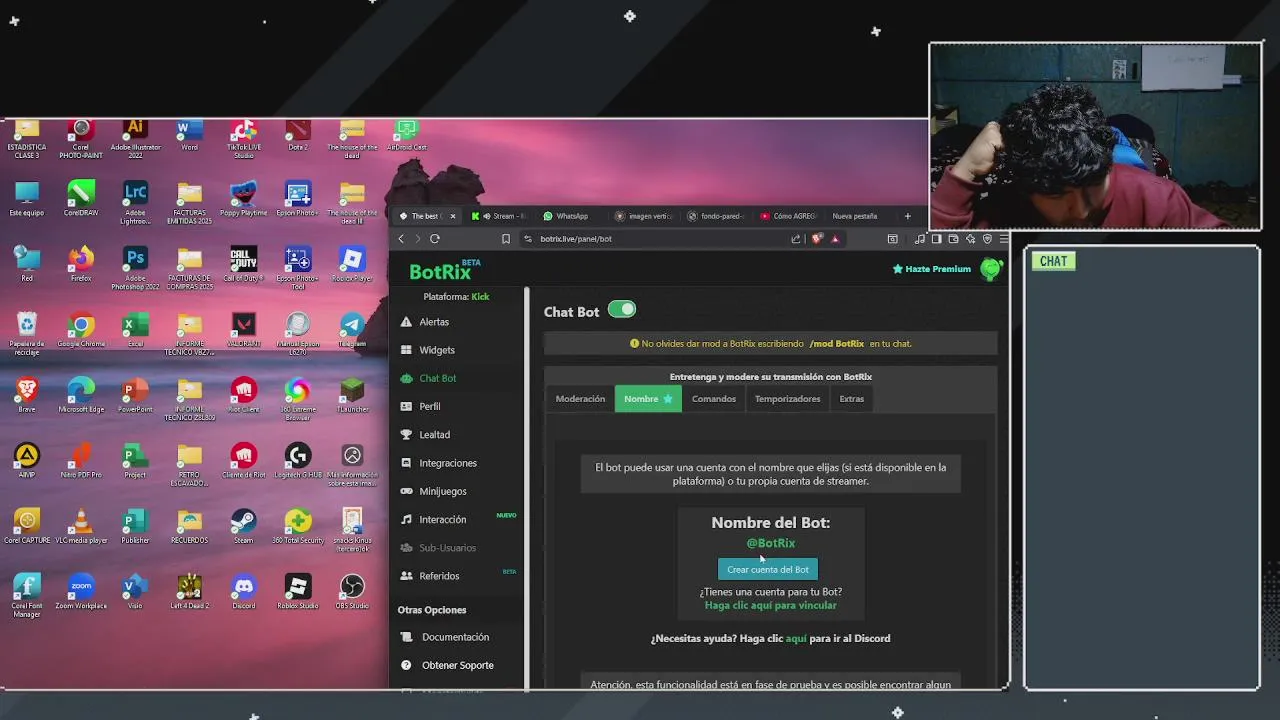
Task: Switch to the Cómo AGREG YouTube tab
Action: coord(789,216)
